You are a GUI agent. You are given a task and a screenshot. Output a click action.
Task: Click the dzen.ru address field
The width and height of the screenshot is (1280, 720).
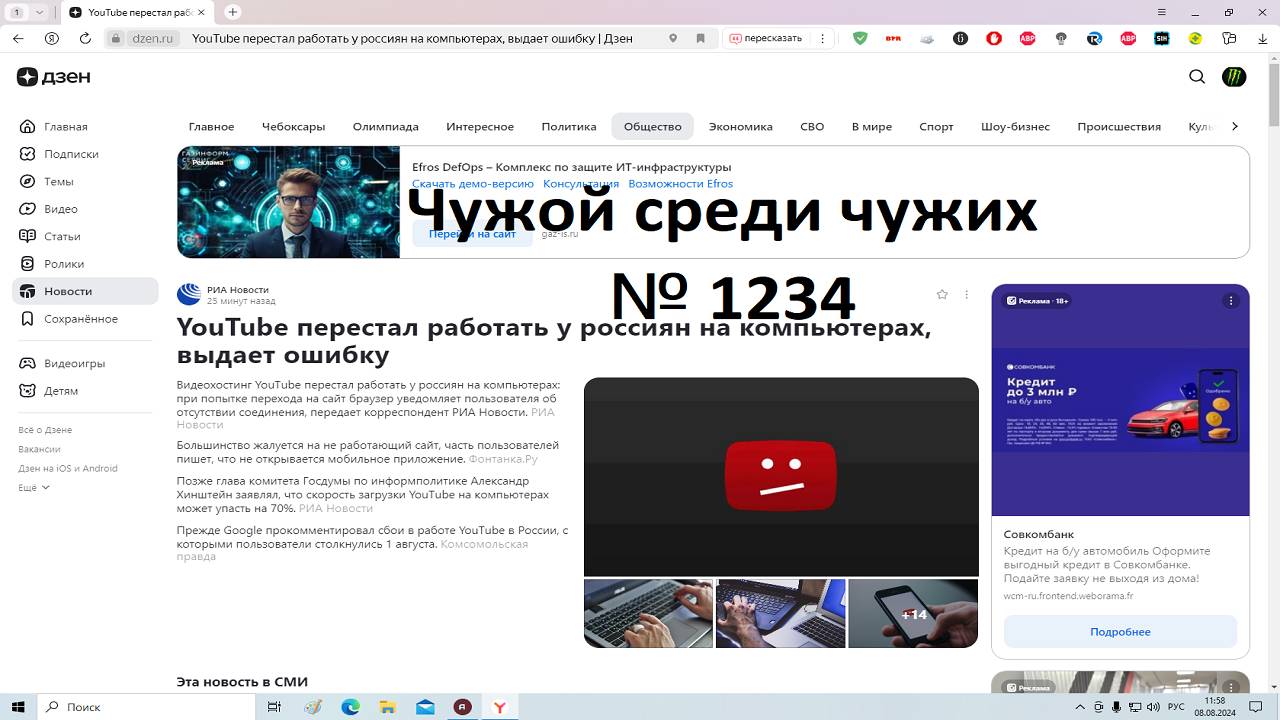tap(152, 38)
